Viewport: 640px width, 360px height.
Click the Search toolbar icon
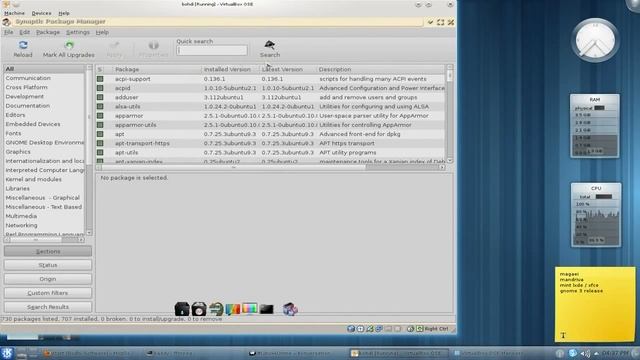(269, 44)
